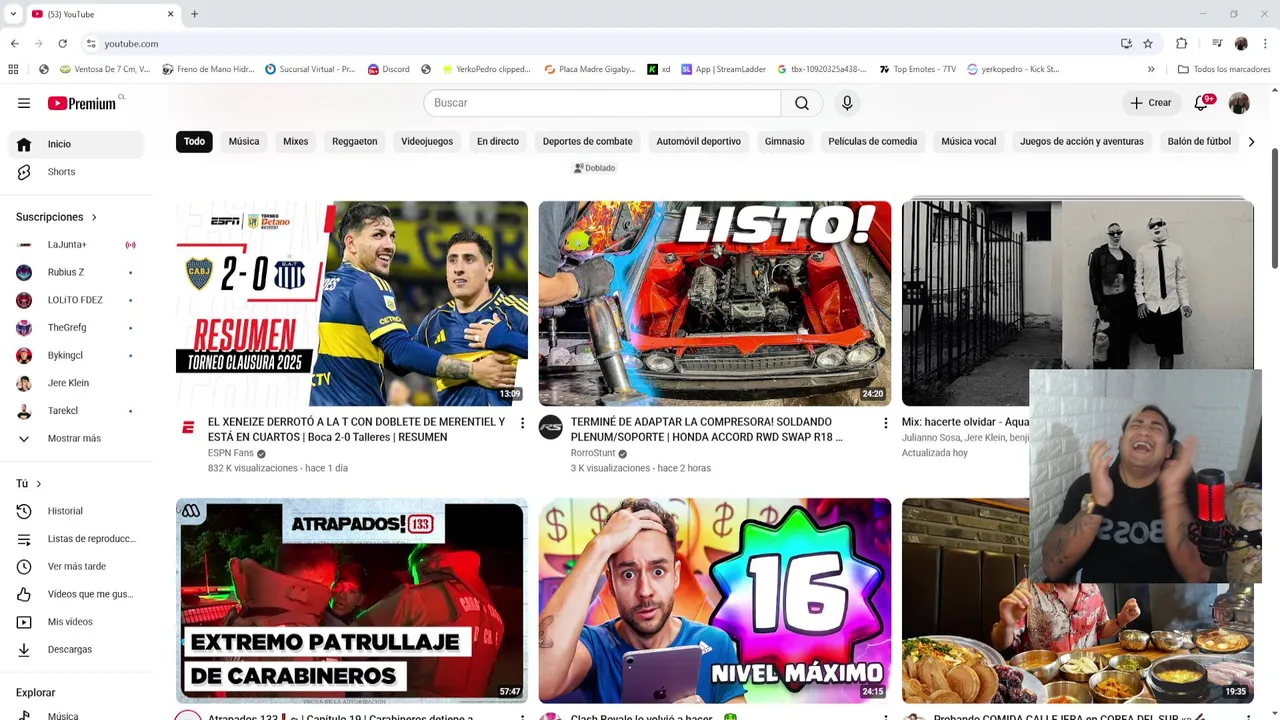Image resolution: width=1280 pixels, height=720 pixels.
Task: Open a new browser tab
Action: pyautogui.click(x=194, y=14)
